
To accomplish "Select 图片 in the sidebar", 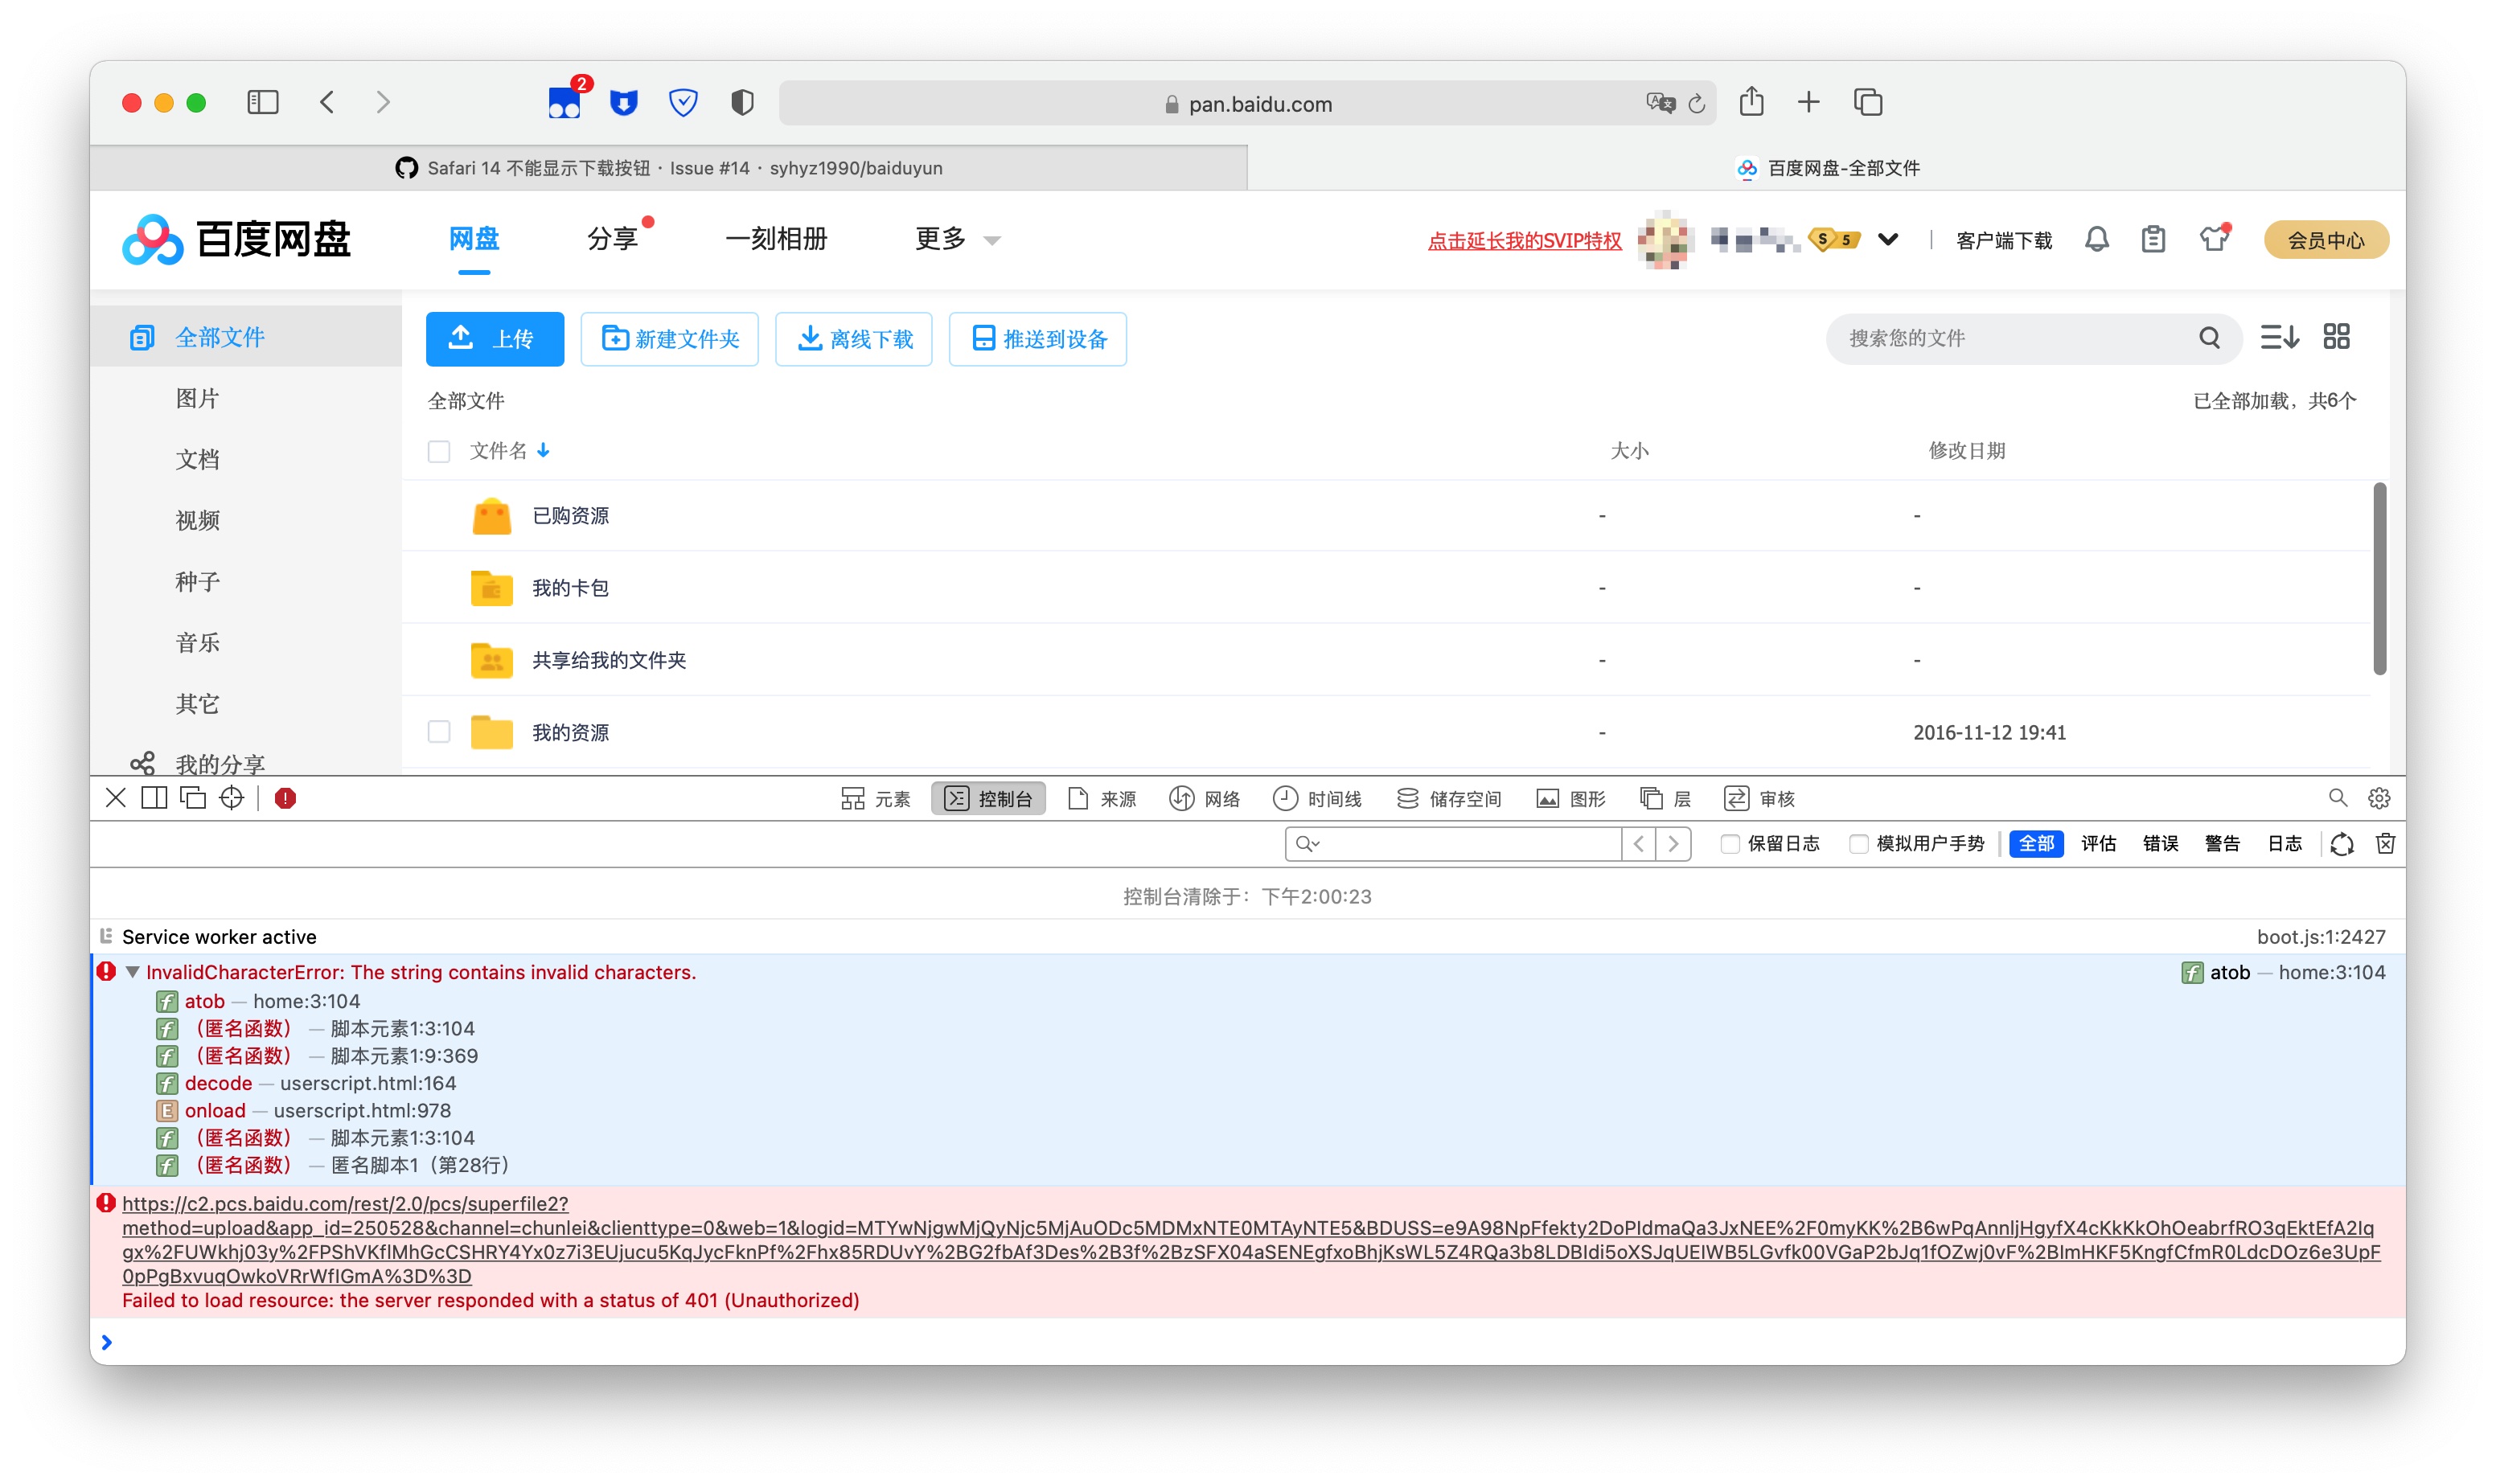I will point(197,398).
